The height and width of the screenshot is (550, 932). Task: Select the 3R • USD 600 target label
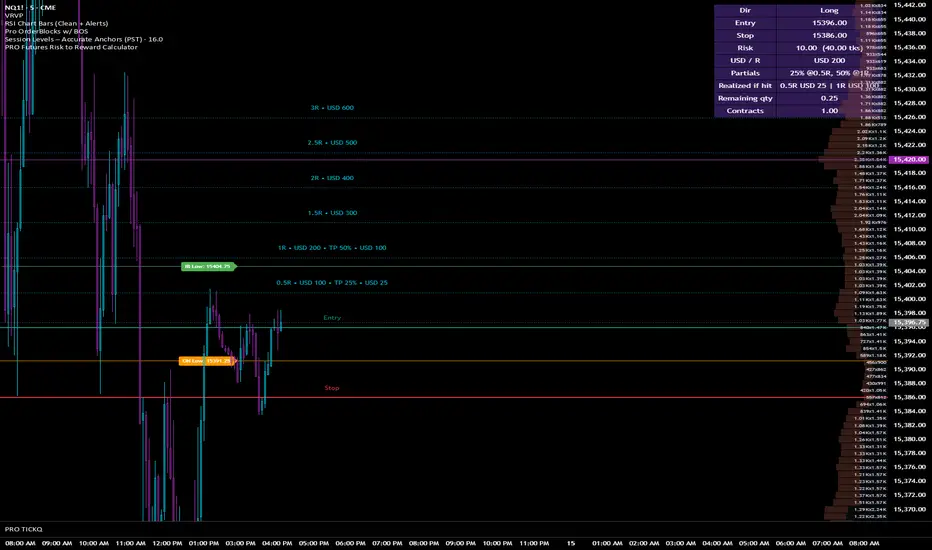pyautogui.click(x=332, y=107)
